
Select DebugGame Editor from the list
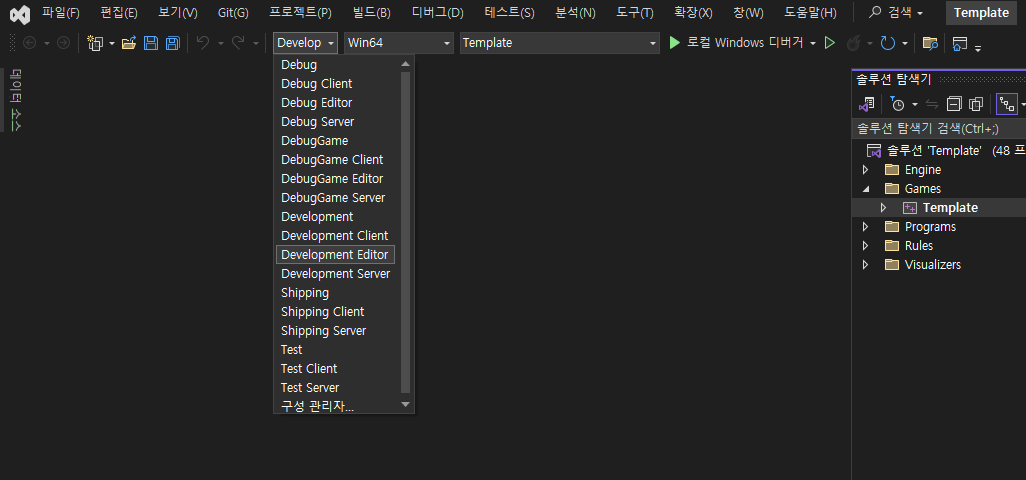click(332, 179)
